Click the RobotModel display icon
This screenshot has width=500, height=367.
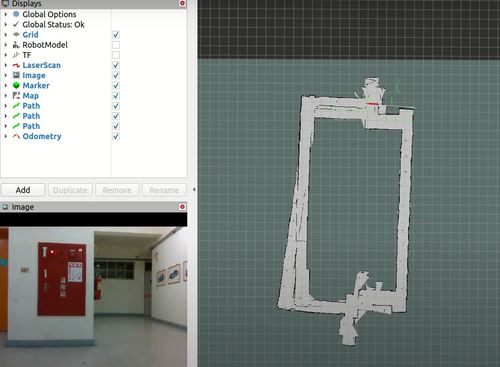16,45
